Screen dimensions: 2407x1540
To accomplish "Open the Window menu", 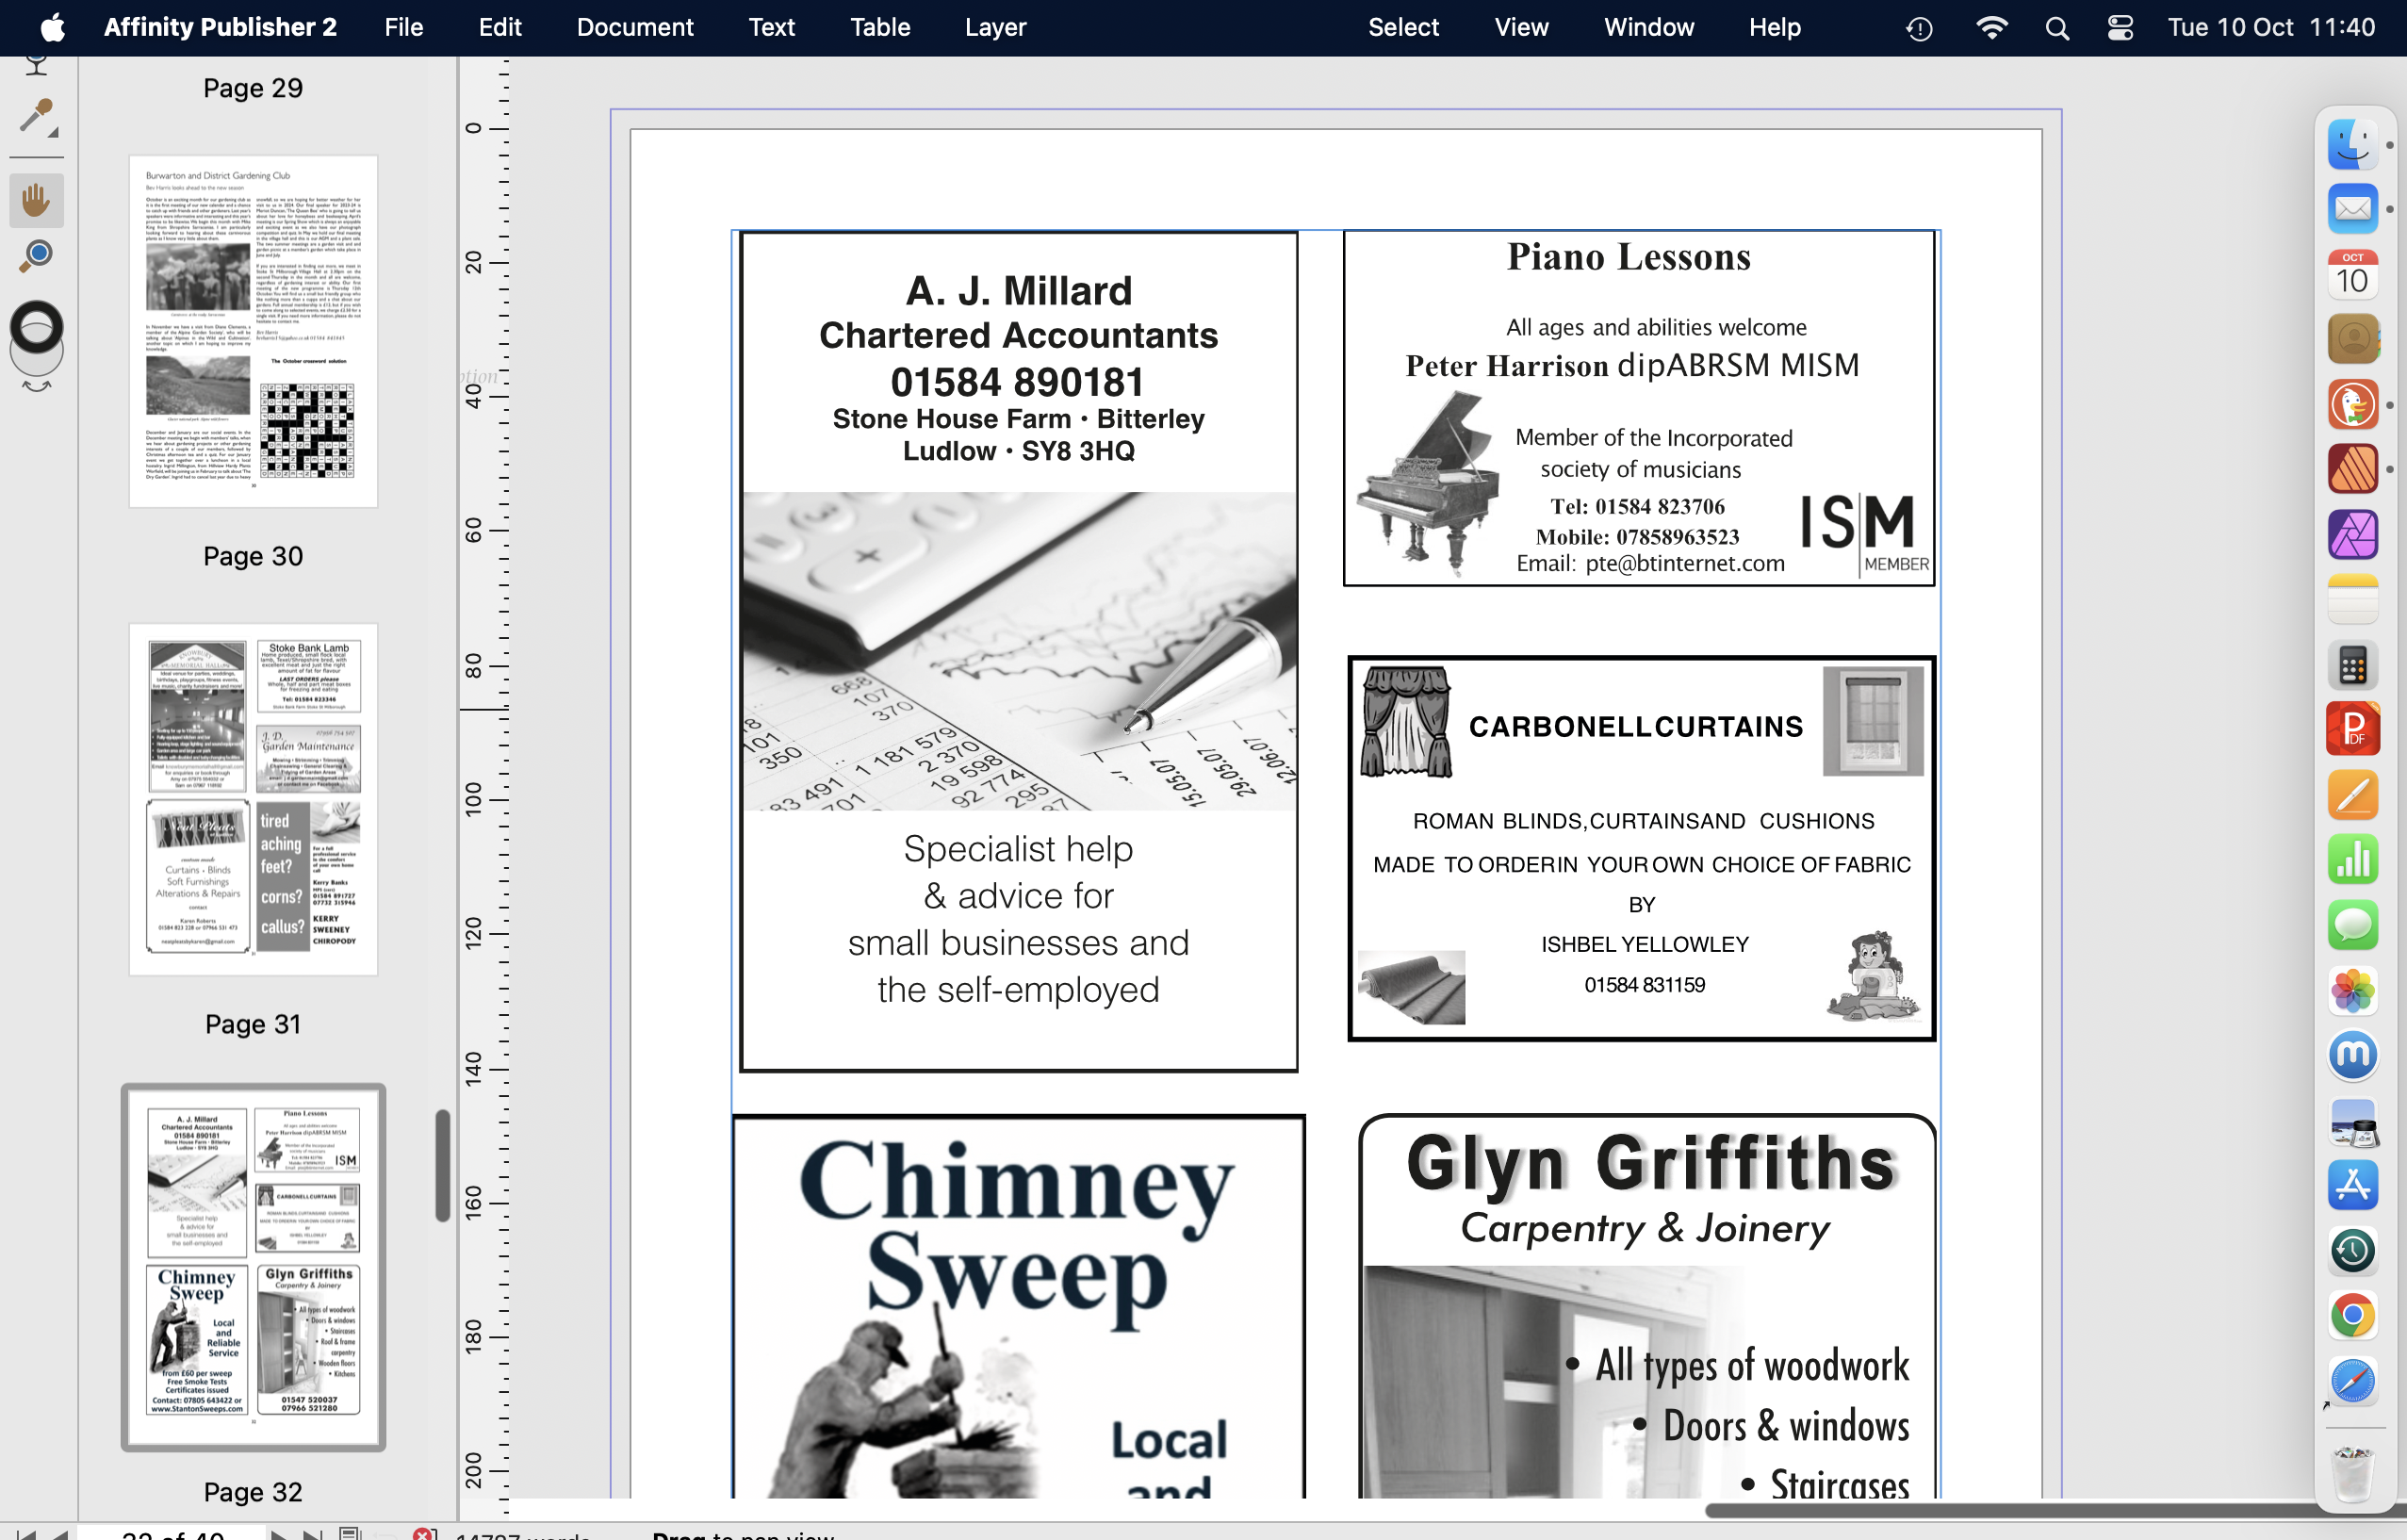I will [1648, 27].
